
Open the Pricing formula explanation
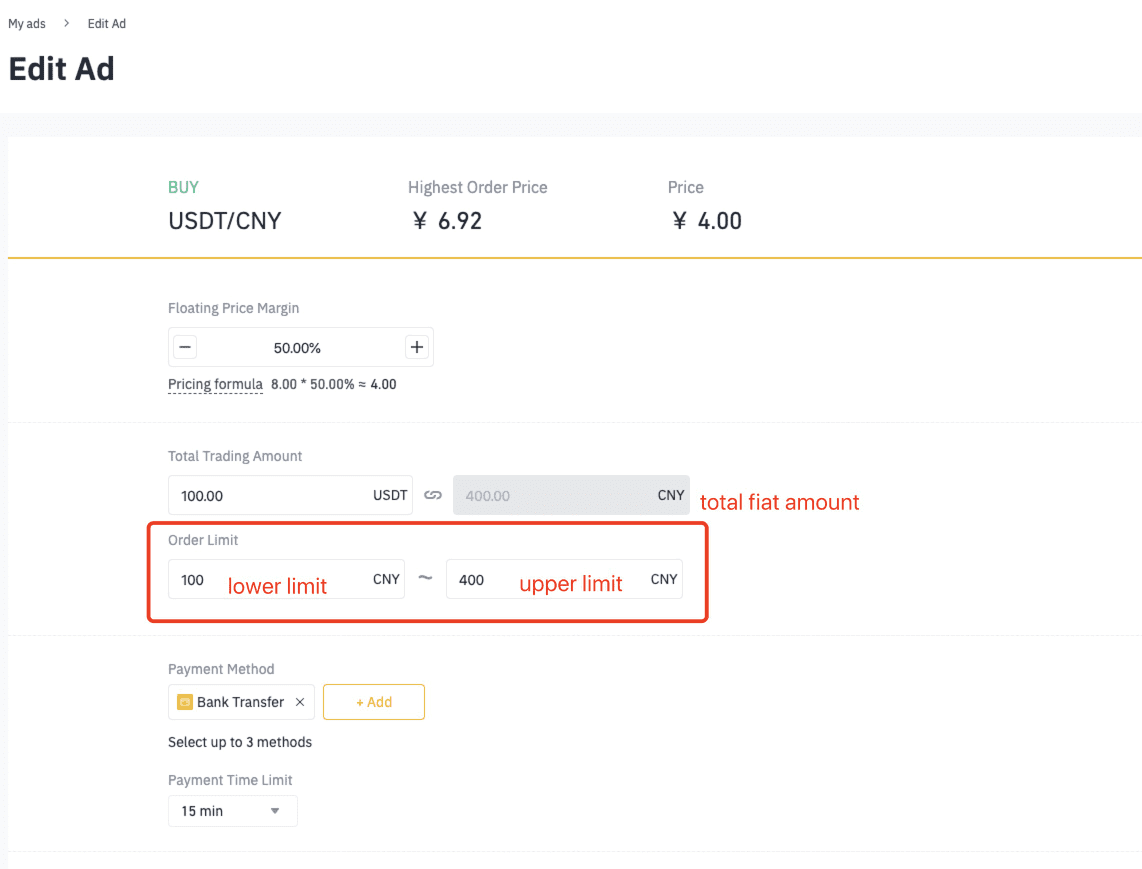(215, 384)
